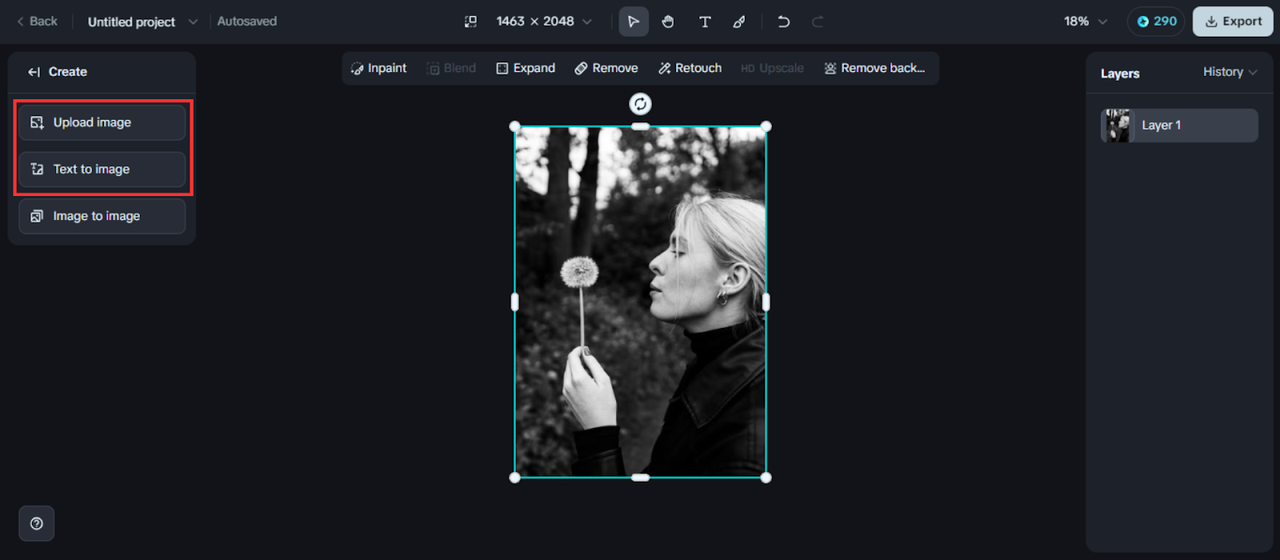1280x560 pixels.
Task: Choose Upload image
Action: click(x=102, y=122)
